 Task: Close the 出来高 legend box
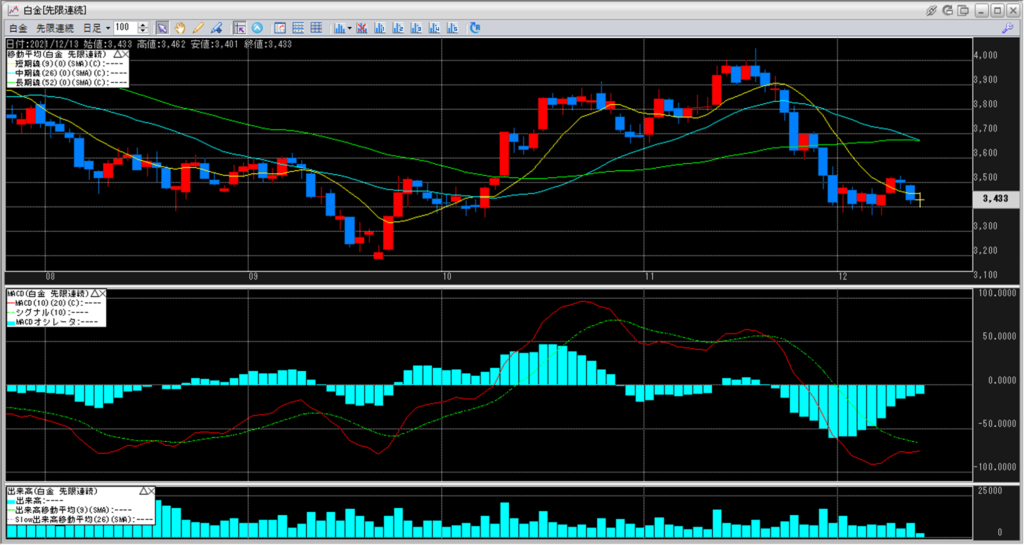point(152,491)
